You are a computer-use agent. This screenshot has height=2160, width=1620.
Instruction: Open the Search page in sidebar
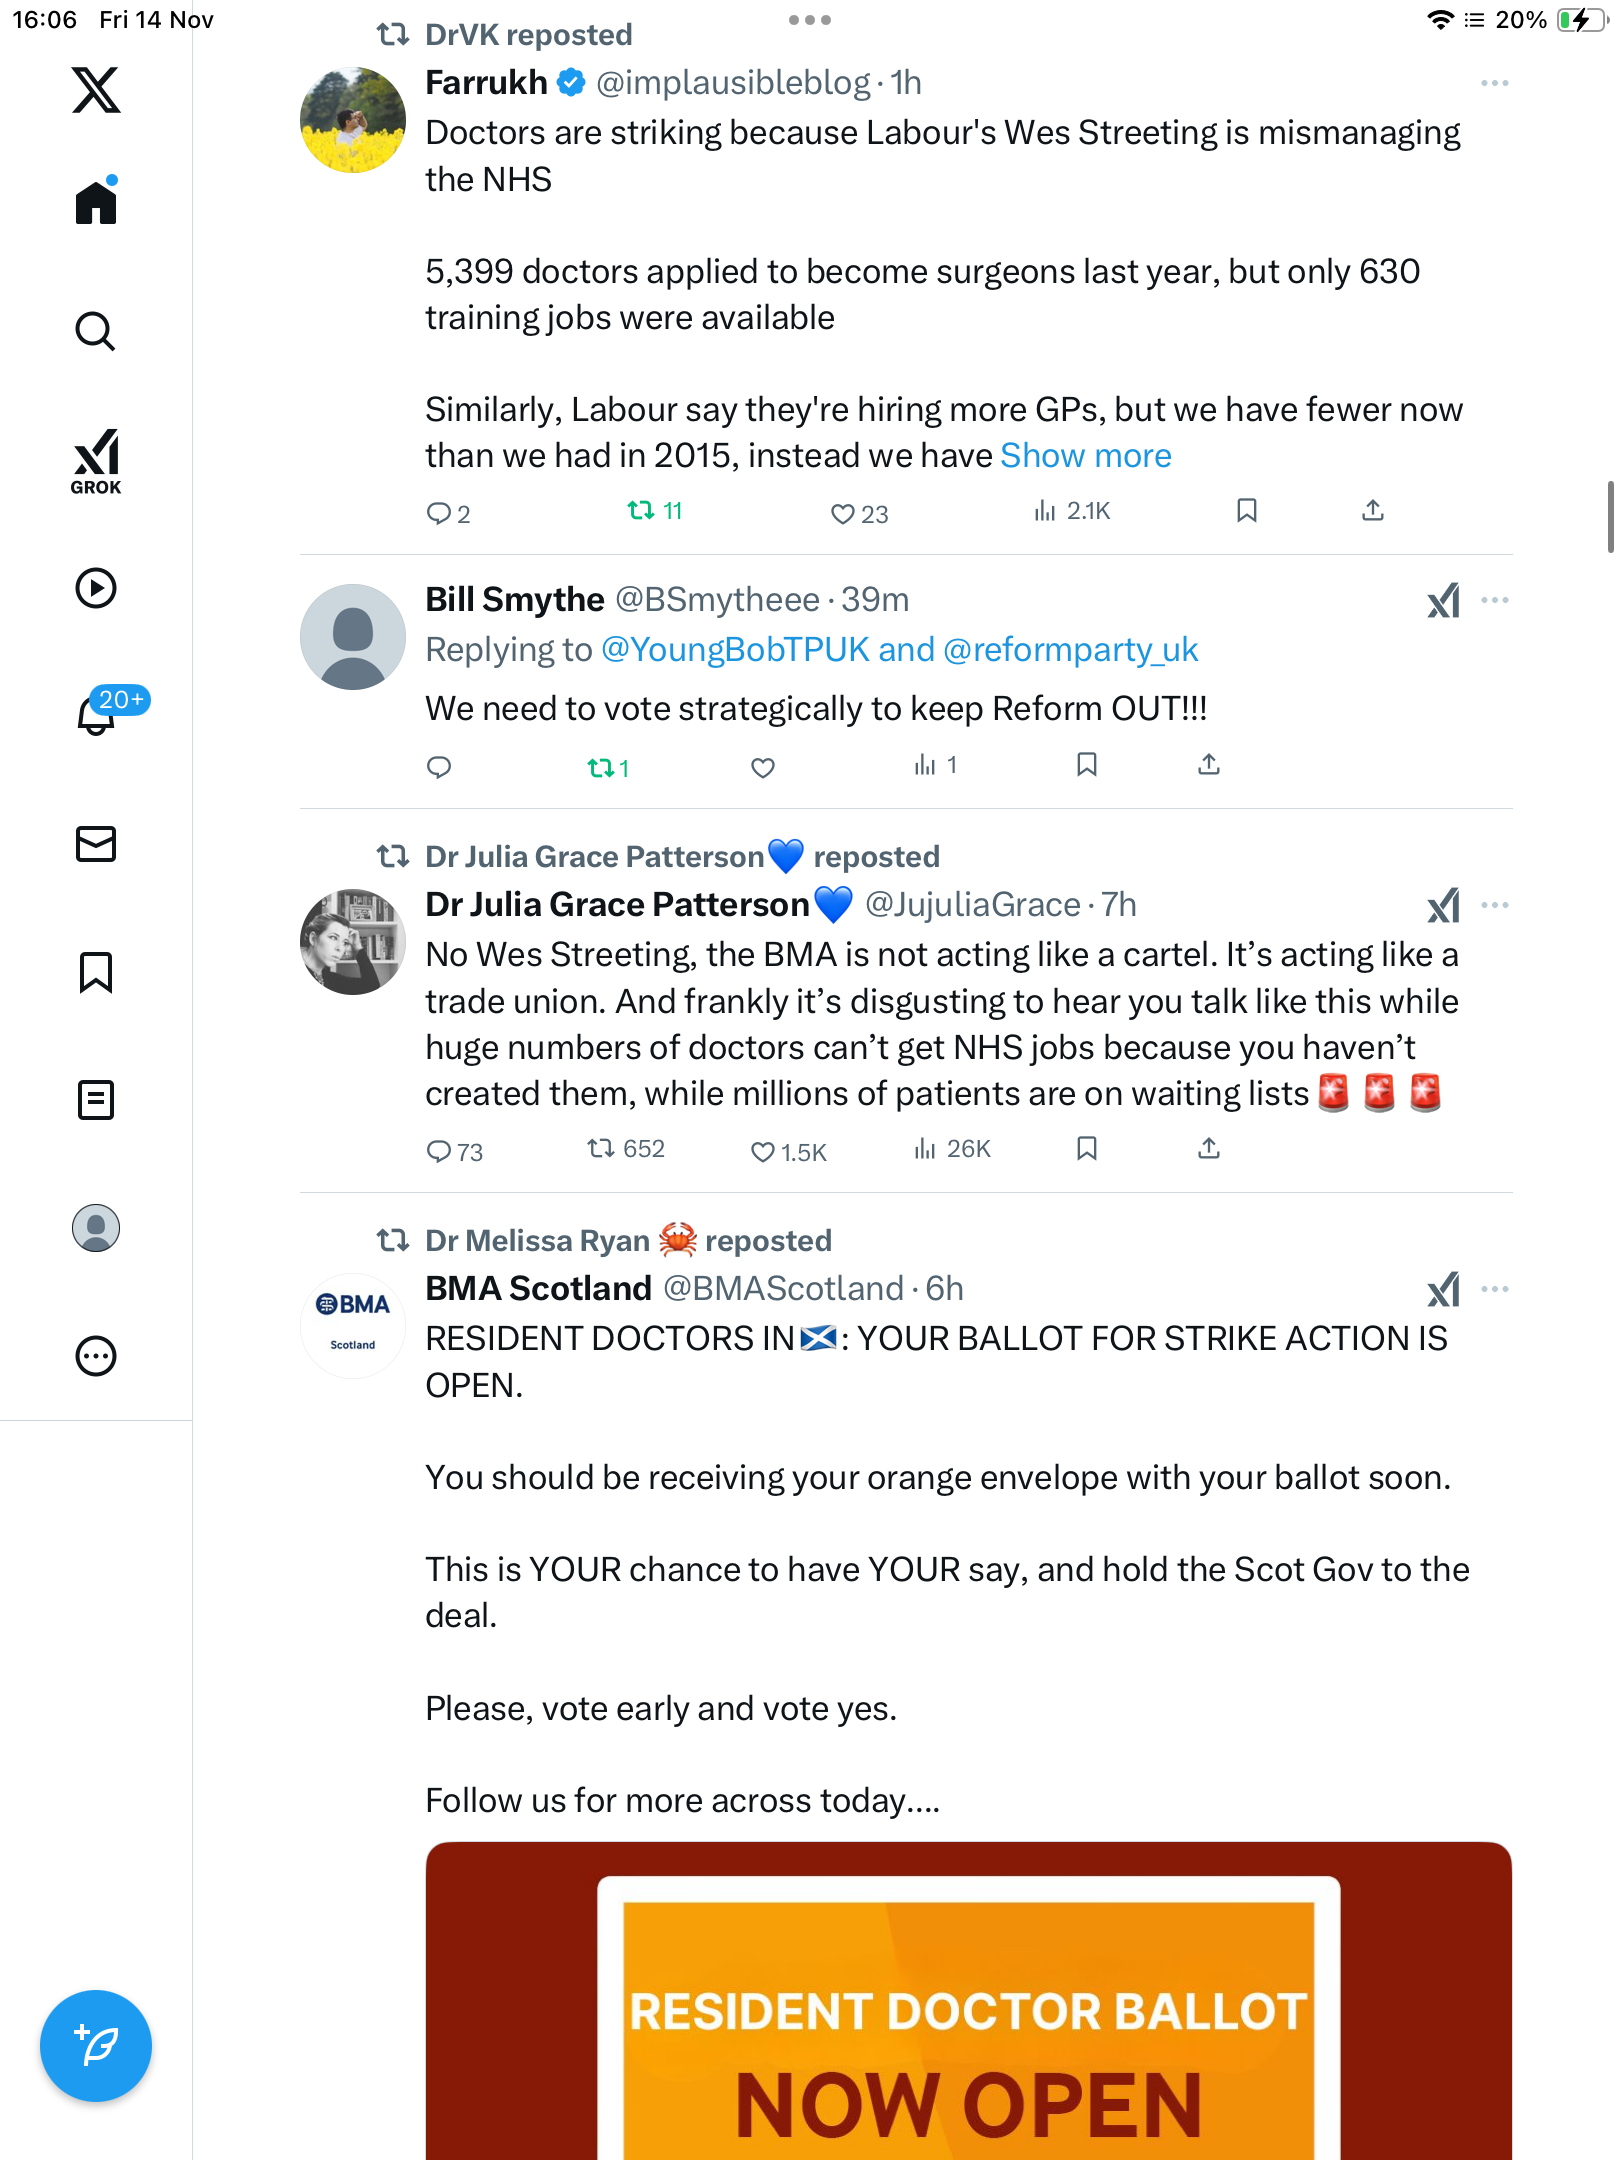(x=96, y=332)
